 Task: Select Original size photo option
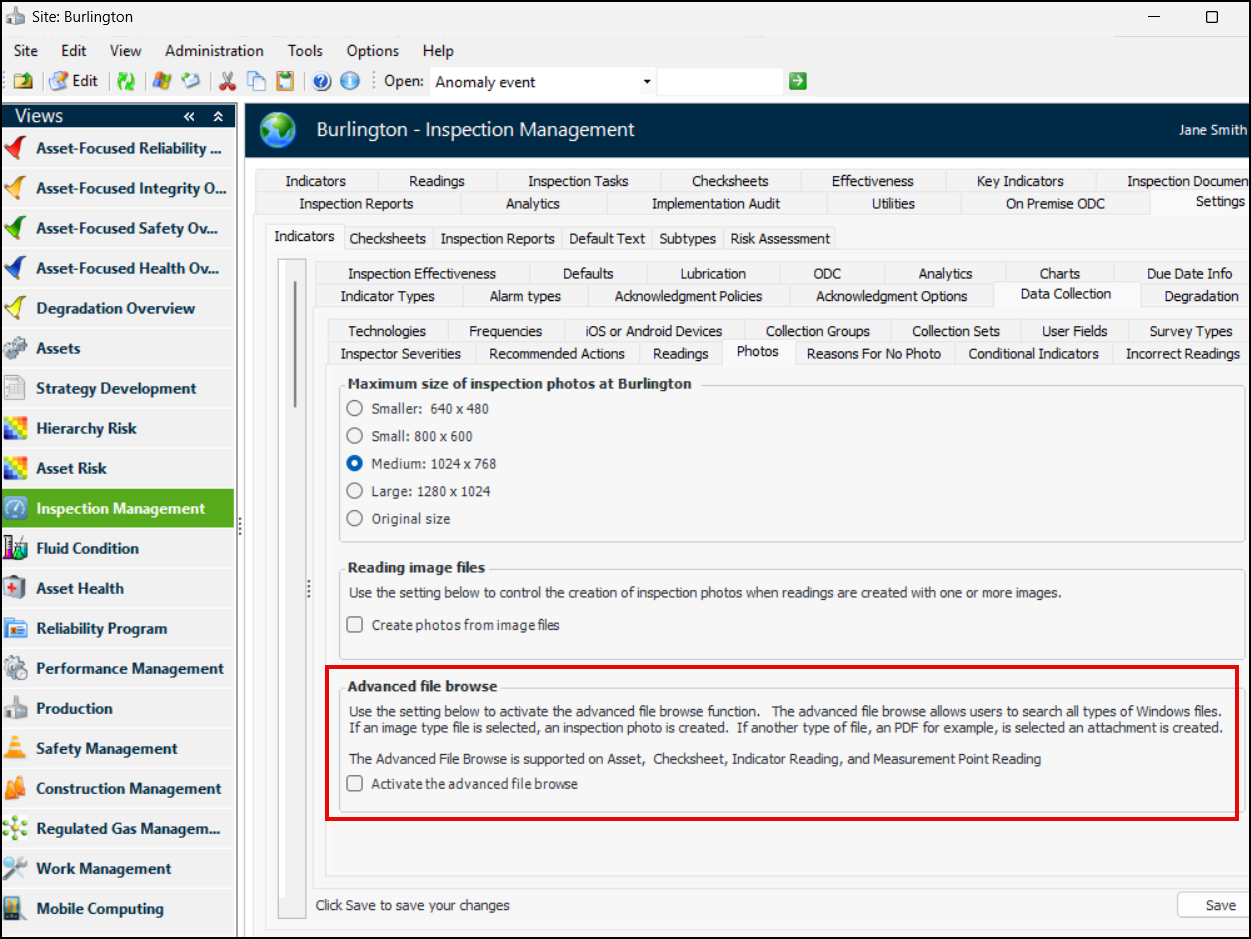(x=354, y=519)
